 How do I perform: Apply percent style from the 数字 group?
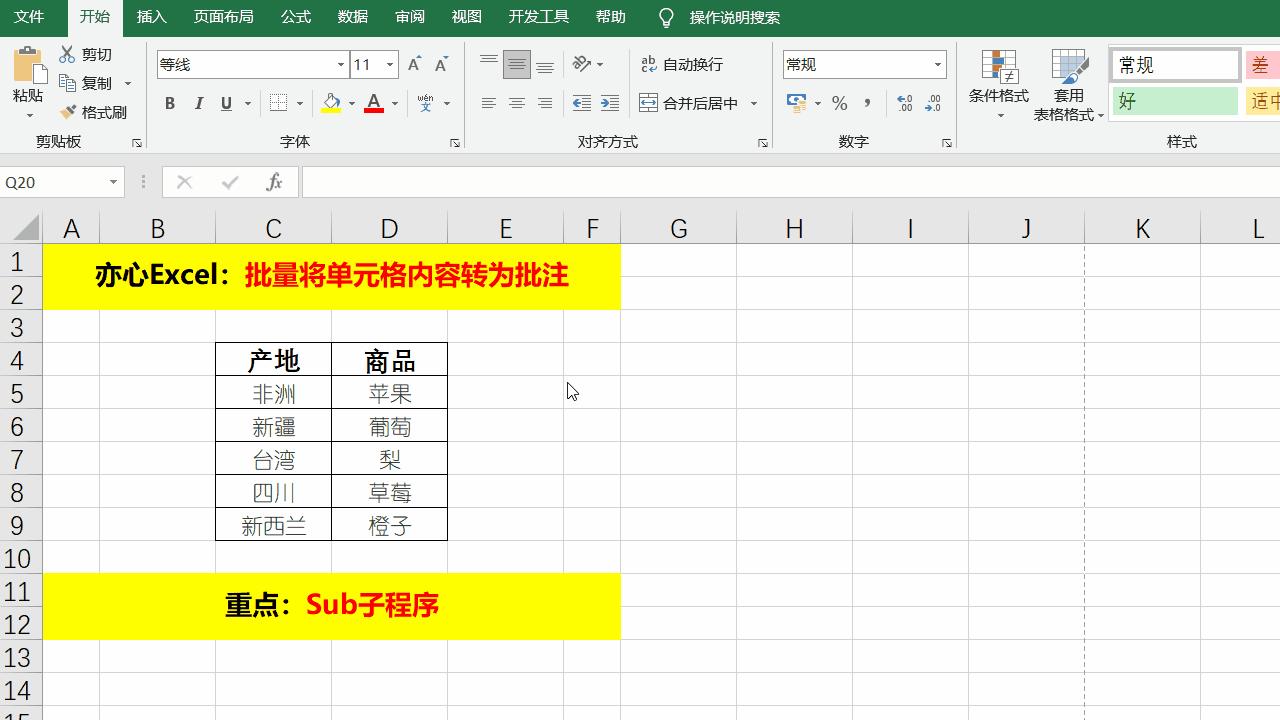click(x=840, y=103)
